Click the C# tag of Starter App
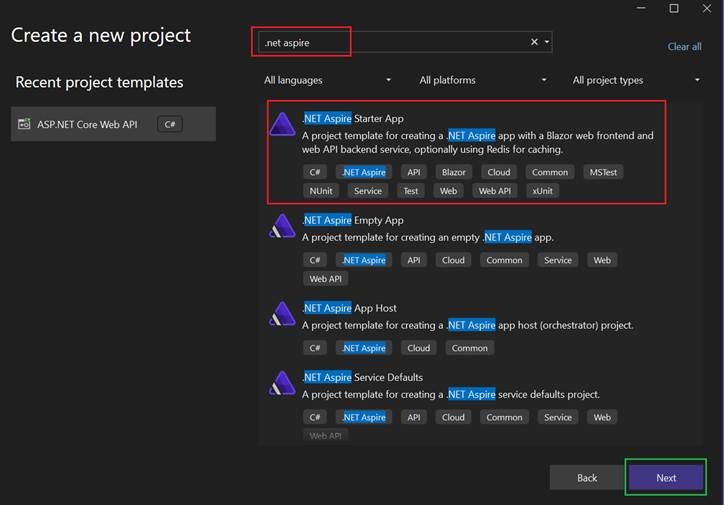Image resolution: width=724 pixels, height=505 pixels. 315,172
